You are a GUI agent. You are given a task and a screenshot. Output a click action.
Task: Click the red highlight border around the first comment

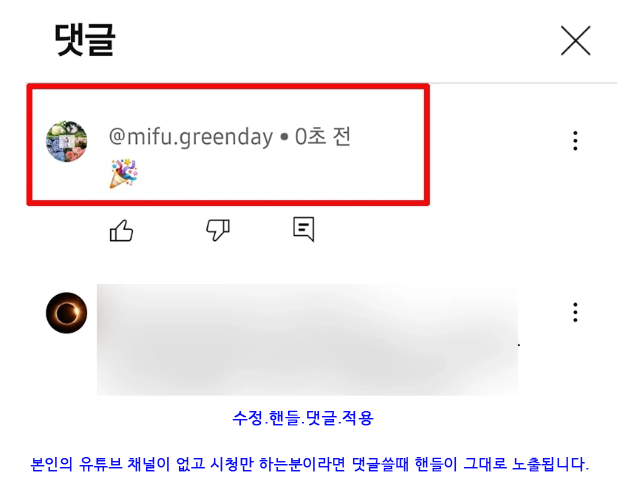(x=228, y=86)
